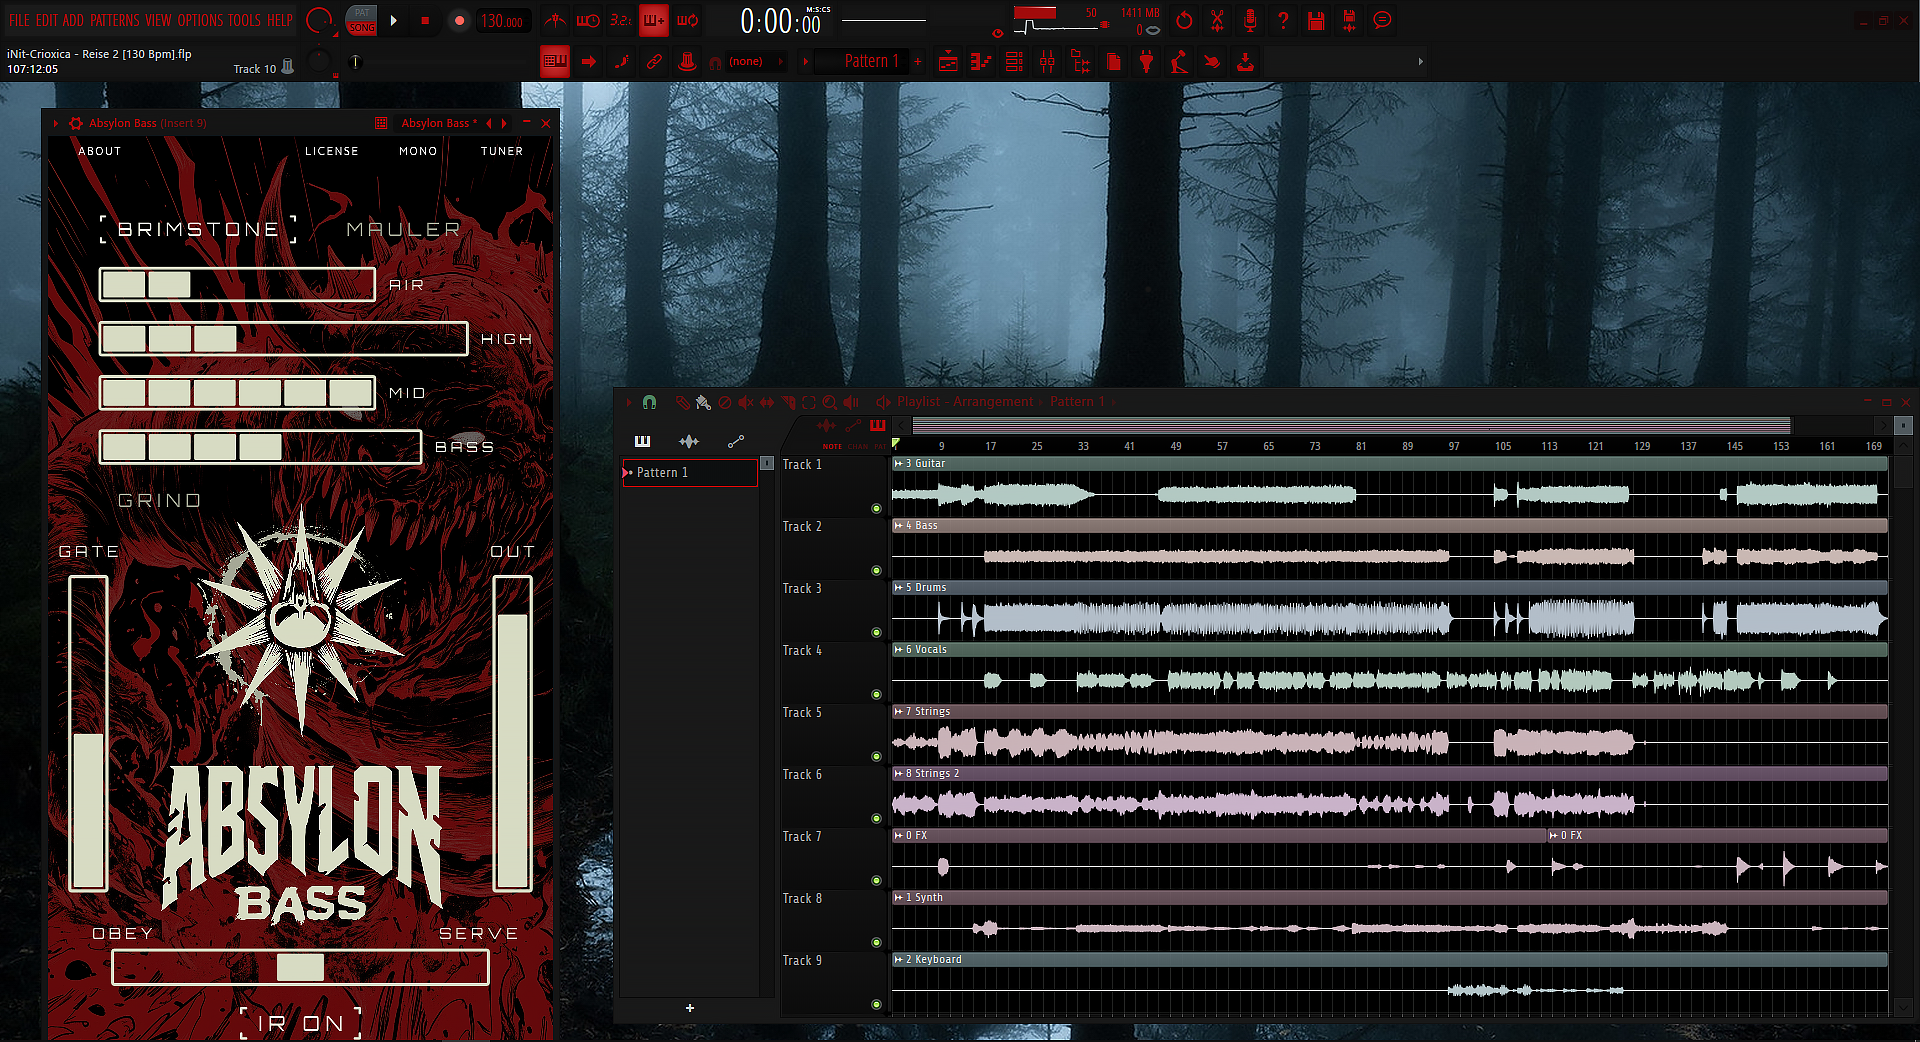The height and width of the screenshot is (1042, 1920).
Task: Toggle the metronome
Action: click(555, 20)
